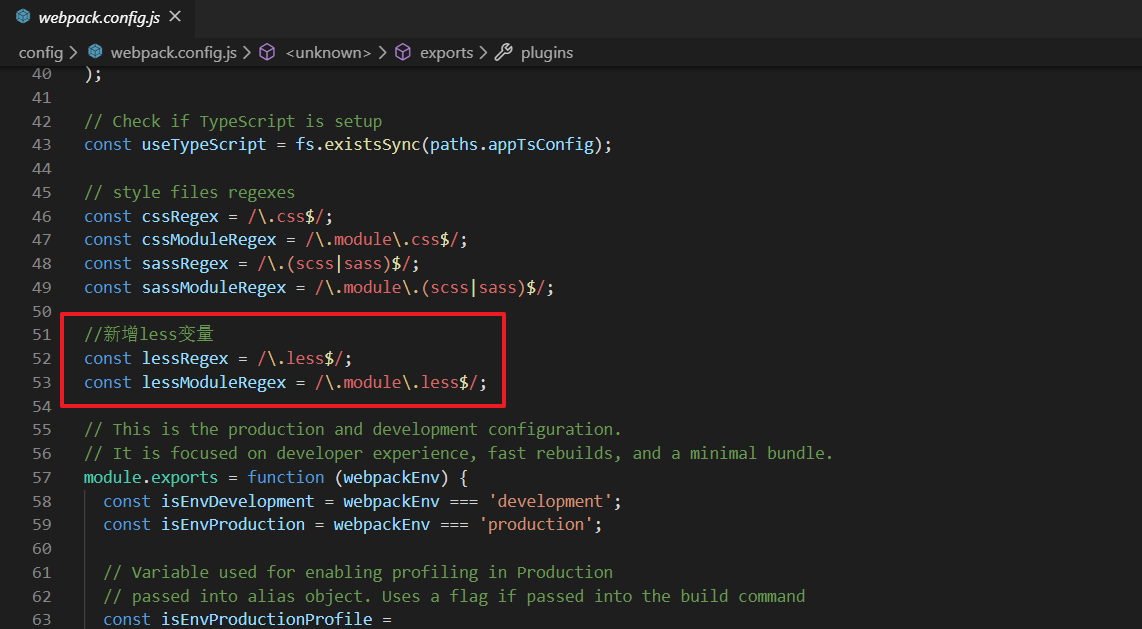
Task: Expand breadcrumb chevron after config
Action: [74, 52]
